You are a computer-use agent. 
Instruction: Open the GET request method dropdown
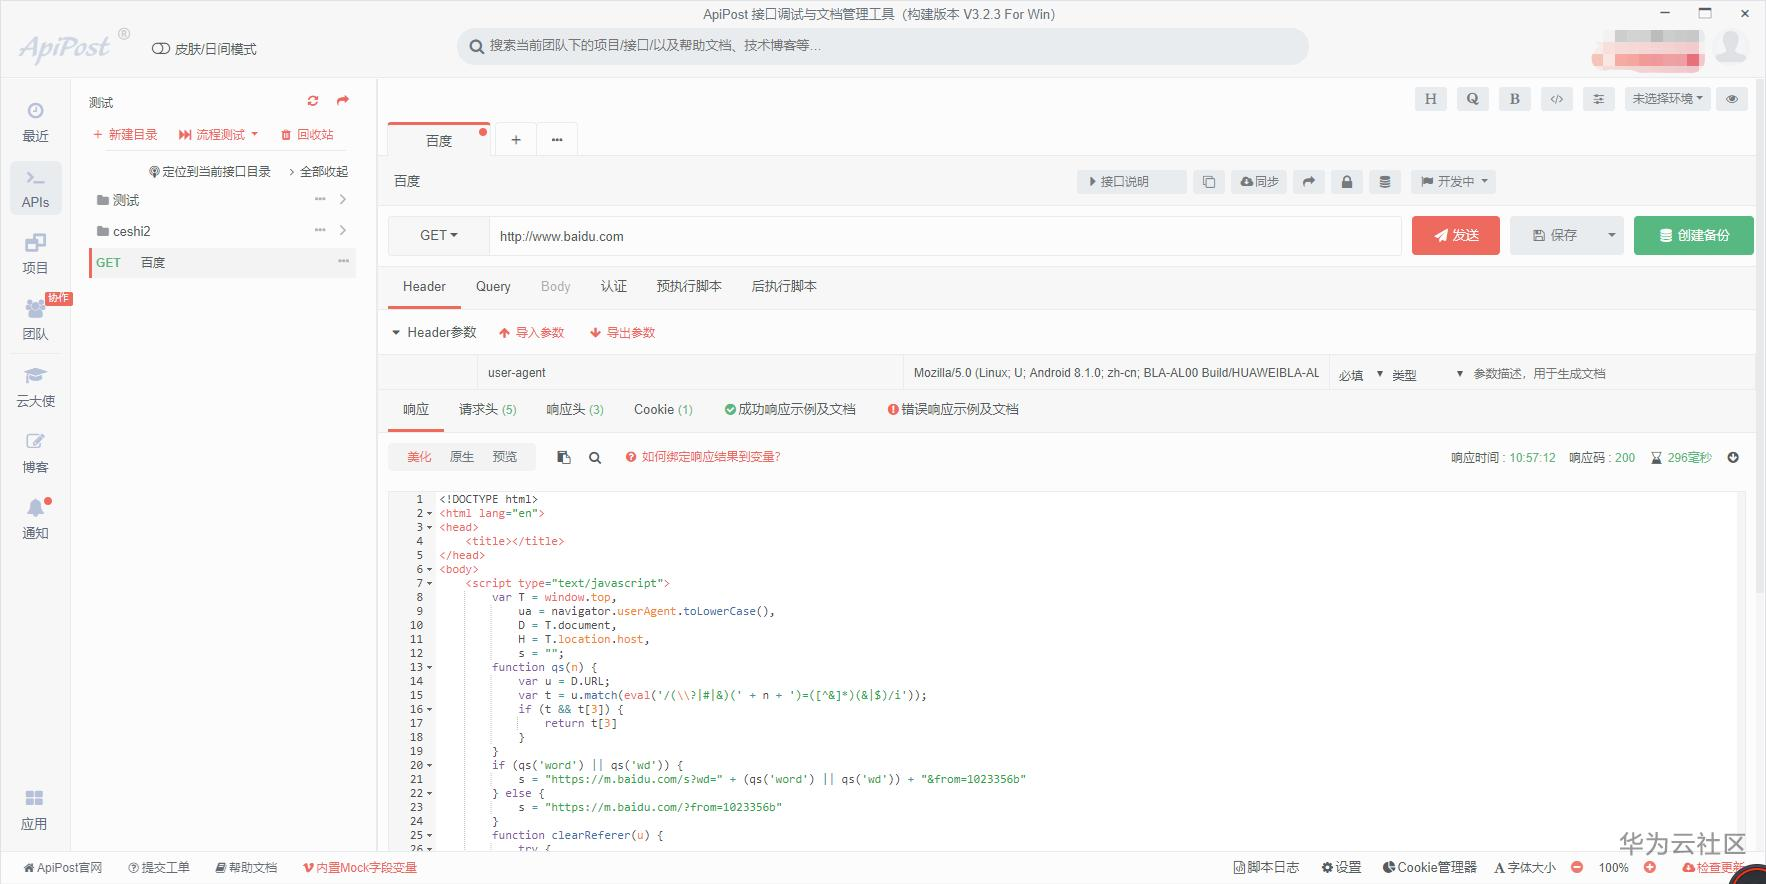tap(438, 236)
